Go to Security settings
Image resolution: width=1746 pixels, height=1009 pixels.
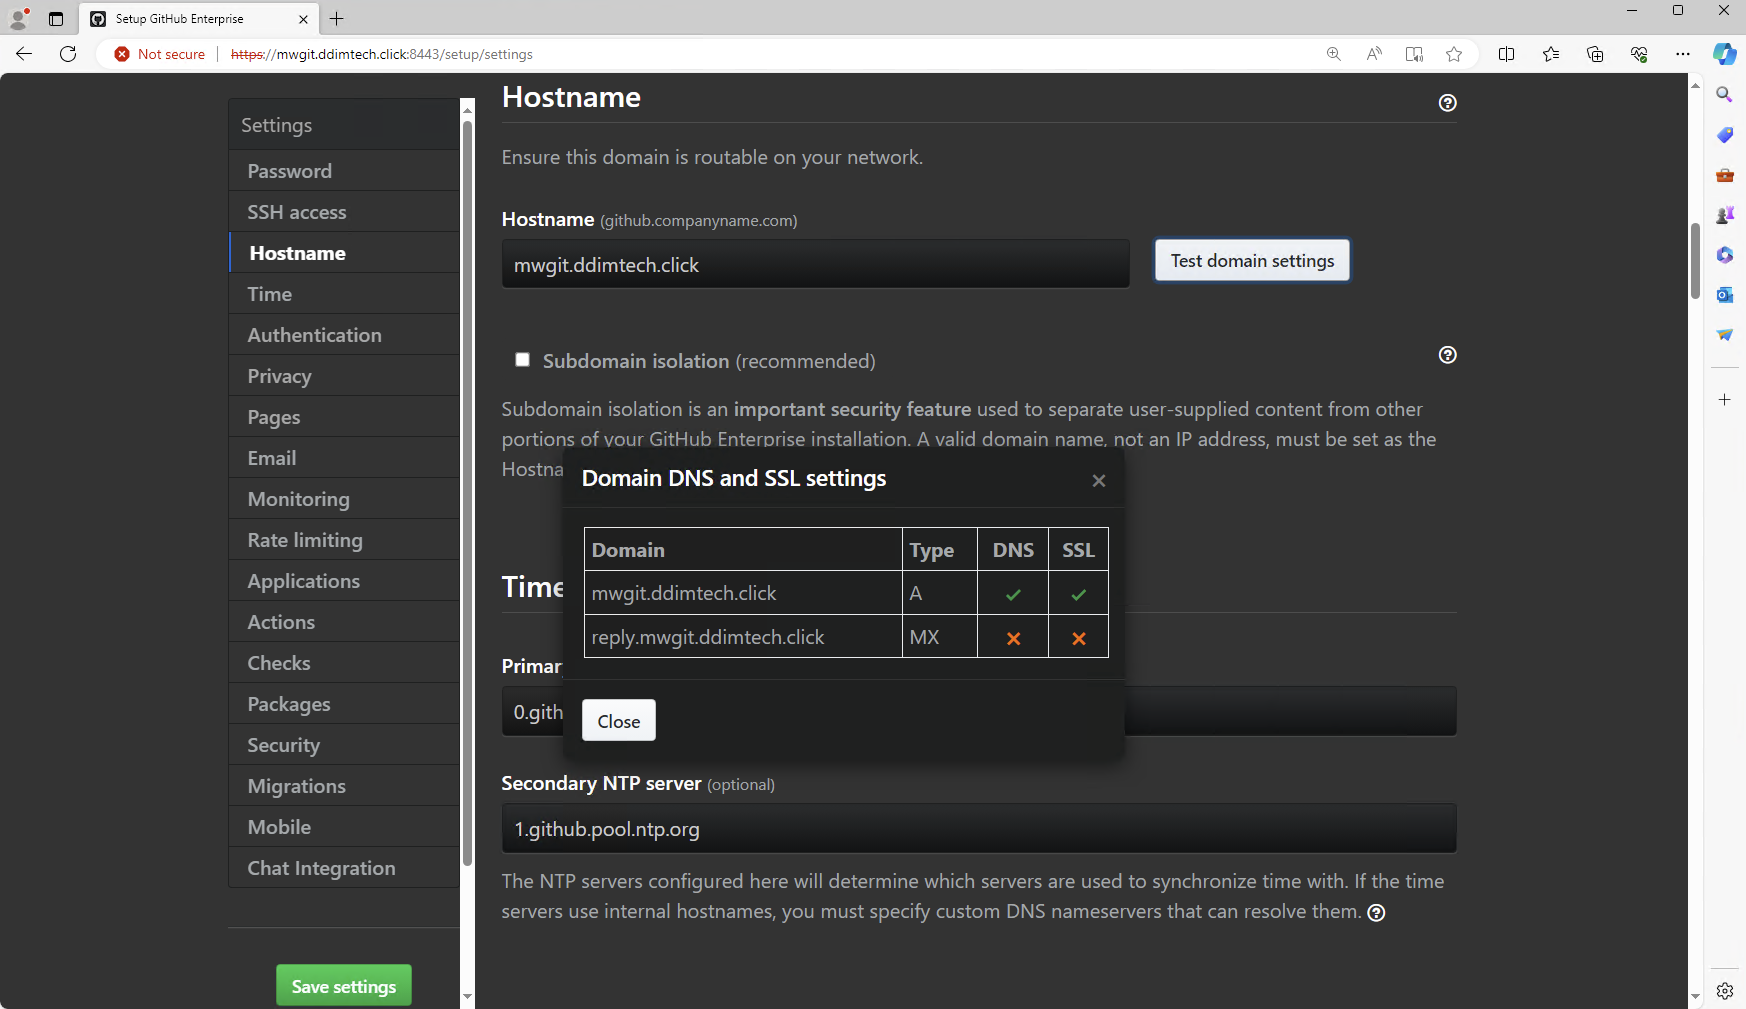[344, 745]
